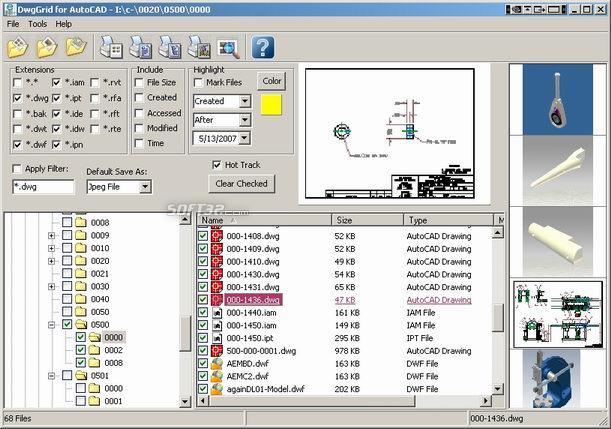Image resolution: width=611 pixels, height=429 pixels.
Task: Click the printer icon with photo image page
Action: [x=199, y=47]
